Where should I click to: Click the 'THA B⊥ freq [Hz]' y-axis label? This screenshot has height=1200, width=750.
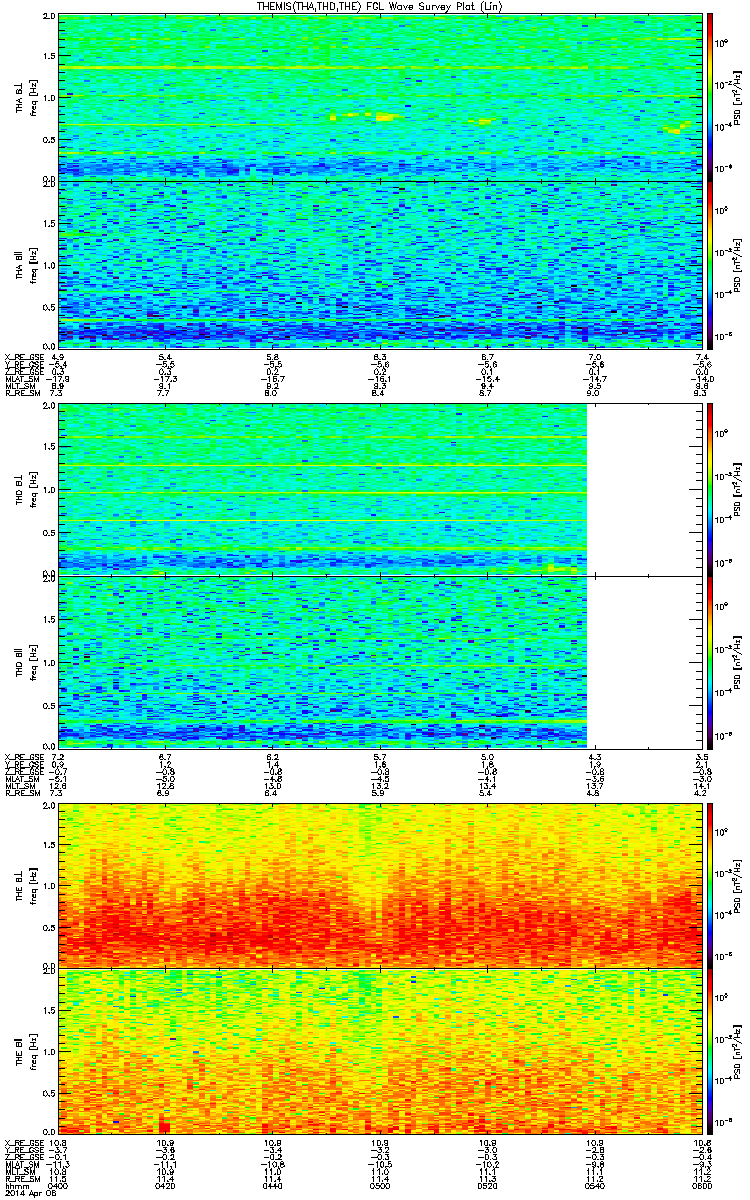(24, 97)
